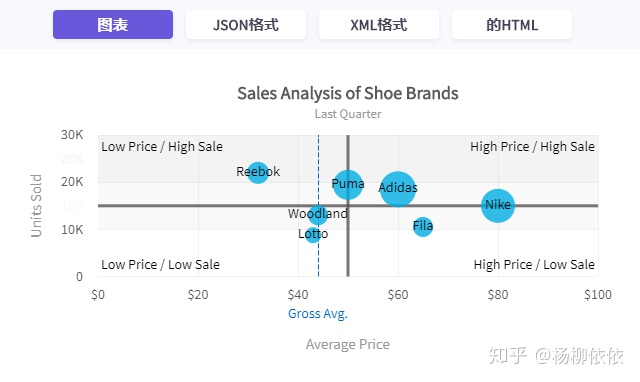640x382 pixels.
Task: Click the High Price / High Sale quadrant label
Action: [532, 147]
